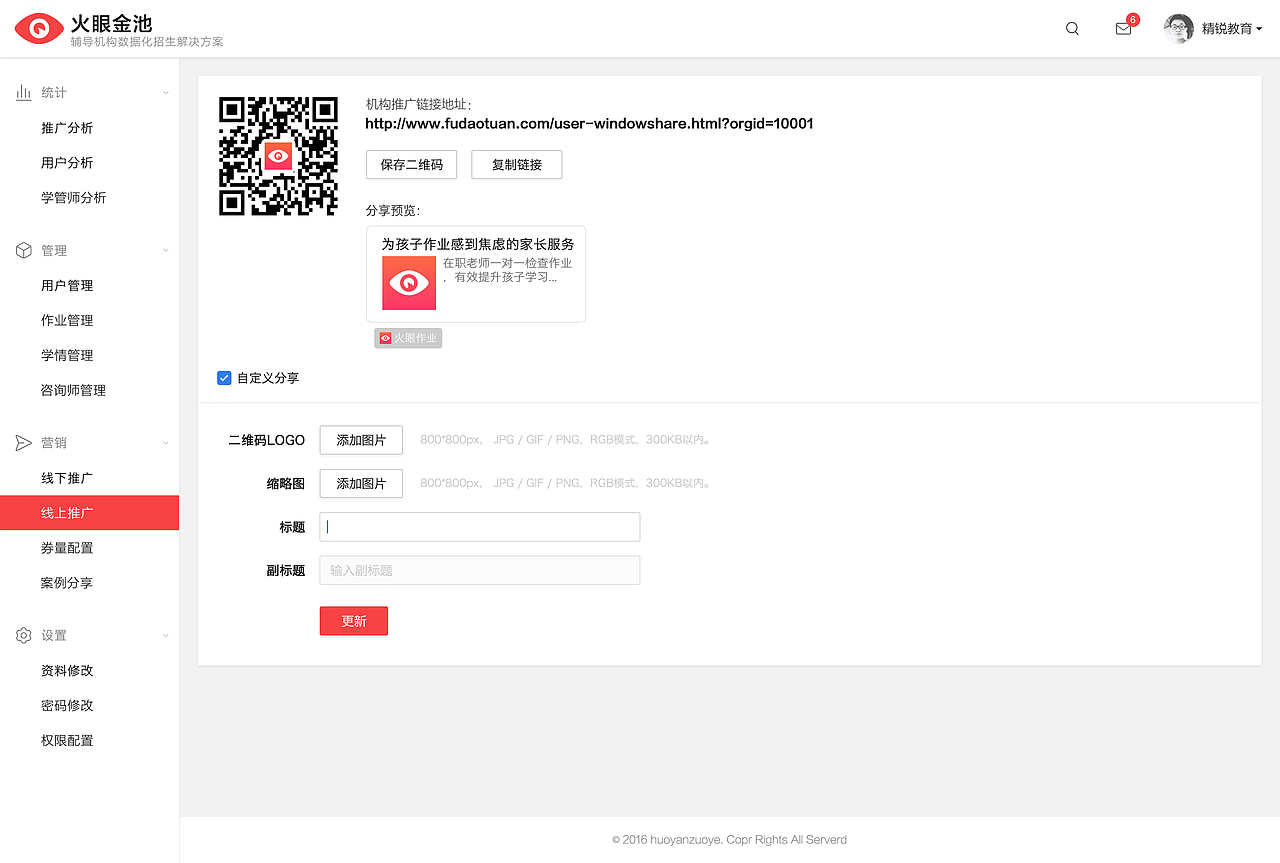1280x863 pixels.
Task: Select 线下推广 menu item
Action: [67, 478]
